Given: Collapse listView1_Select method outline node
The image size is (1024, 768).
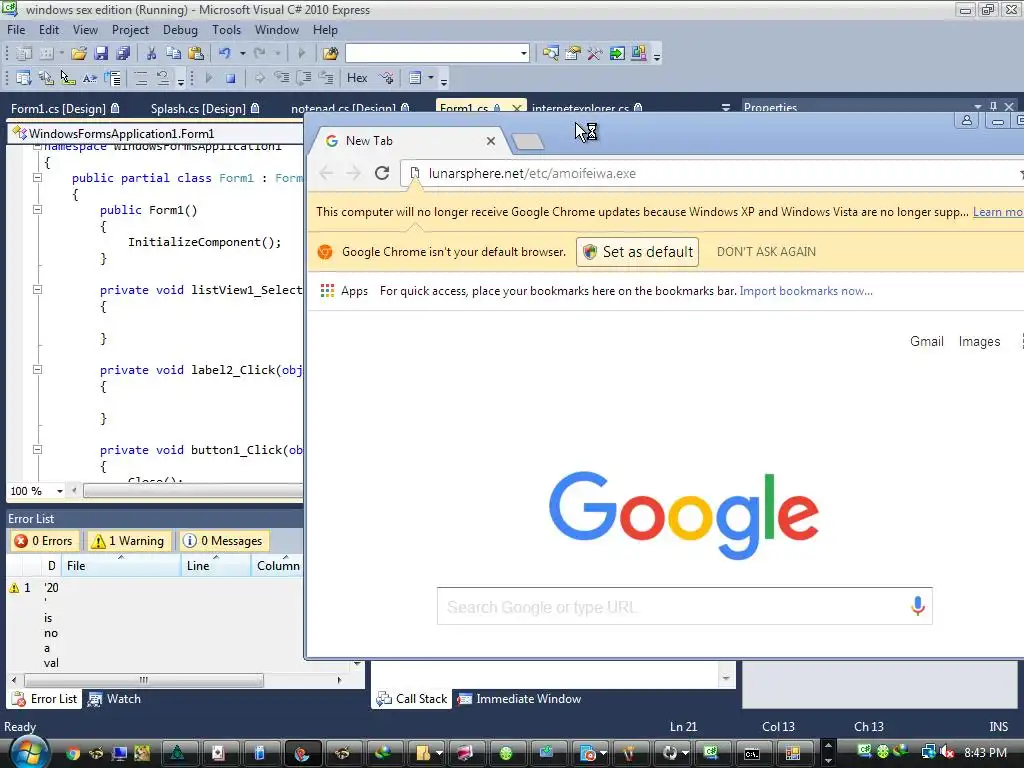Looking at the screenshot, I should (37, 289).
